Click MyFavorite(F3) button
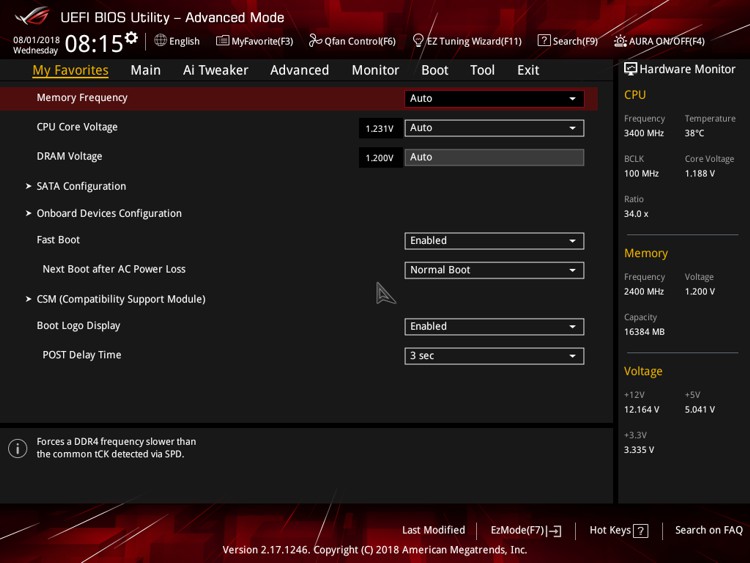Image resolution: width=750 pixels, height=563 pixels. point(254,41)
